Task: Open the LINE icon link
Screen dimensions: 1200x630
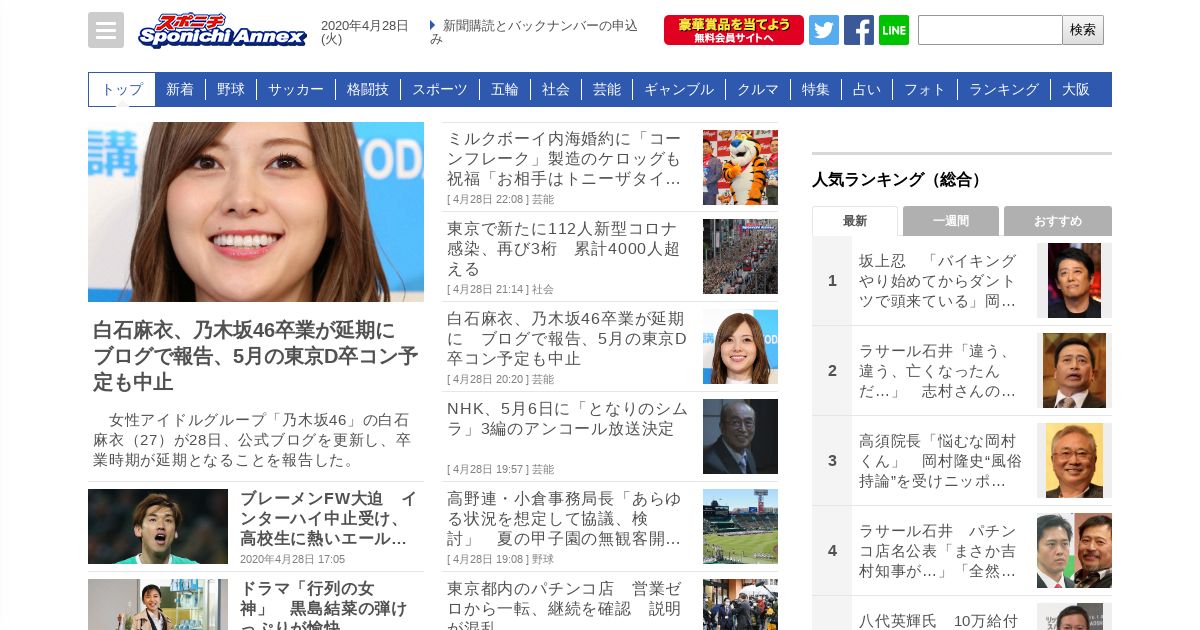Action: [x=894, y=30]
